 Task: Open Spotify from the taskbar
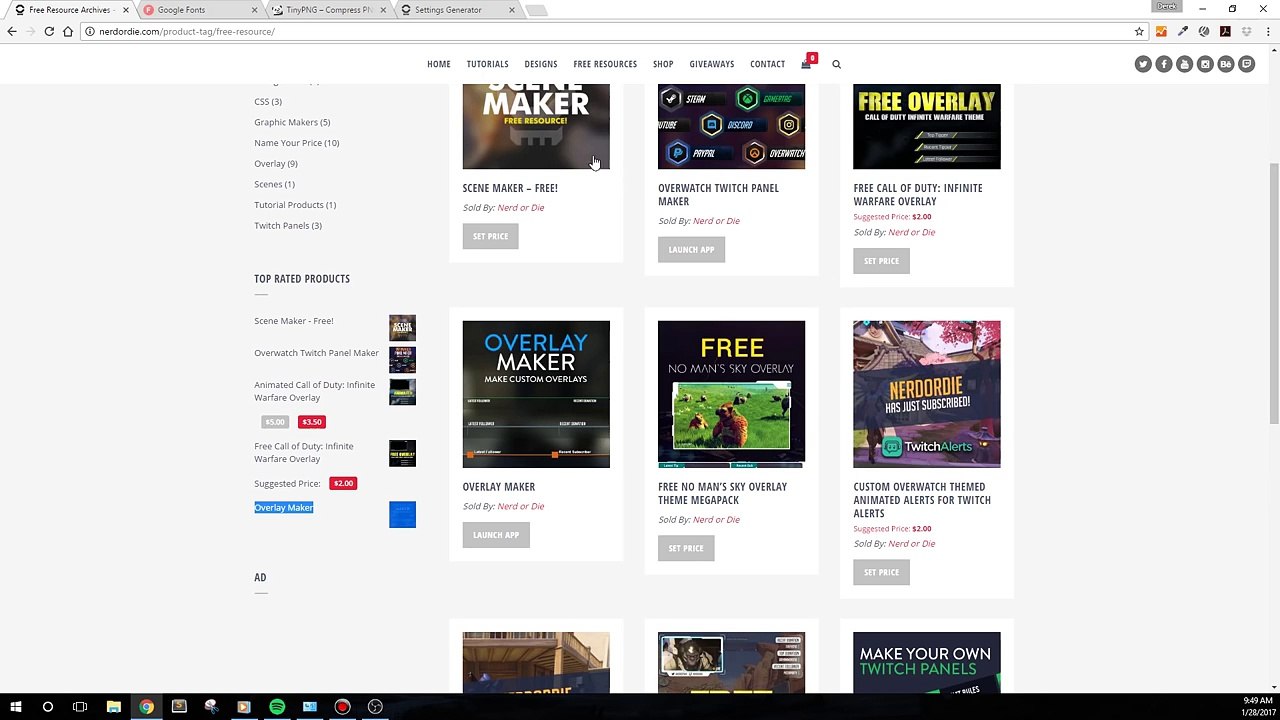pyautogui.click(x=277, y=707)
